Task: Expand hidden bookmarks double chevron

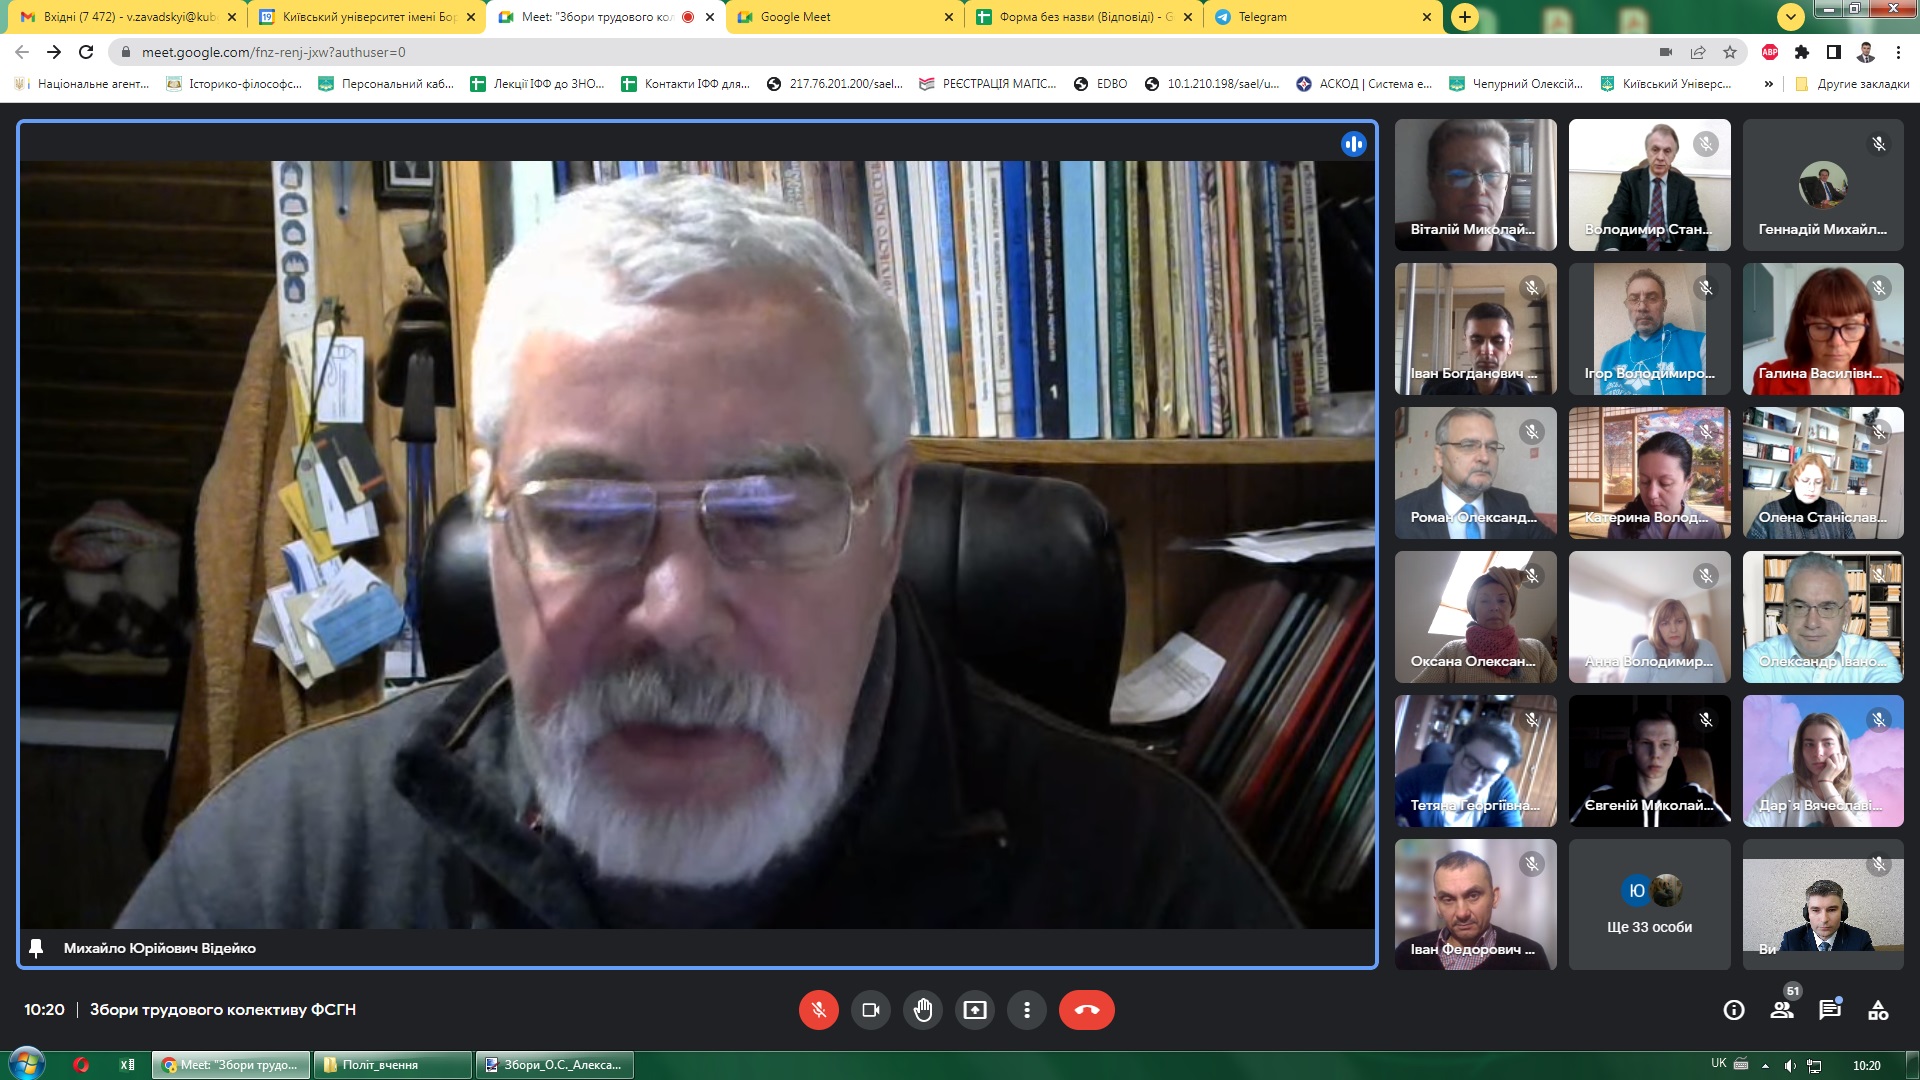Action: [1768, 84]
